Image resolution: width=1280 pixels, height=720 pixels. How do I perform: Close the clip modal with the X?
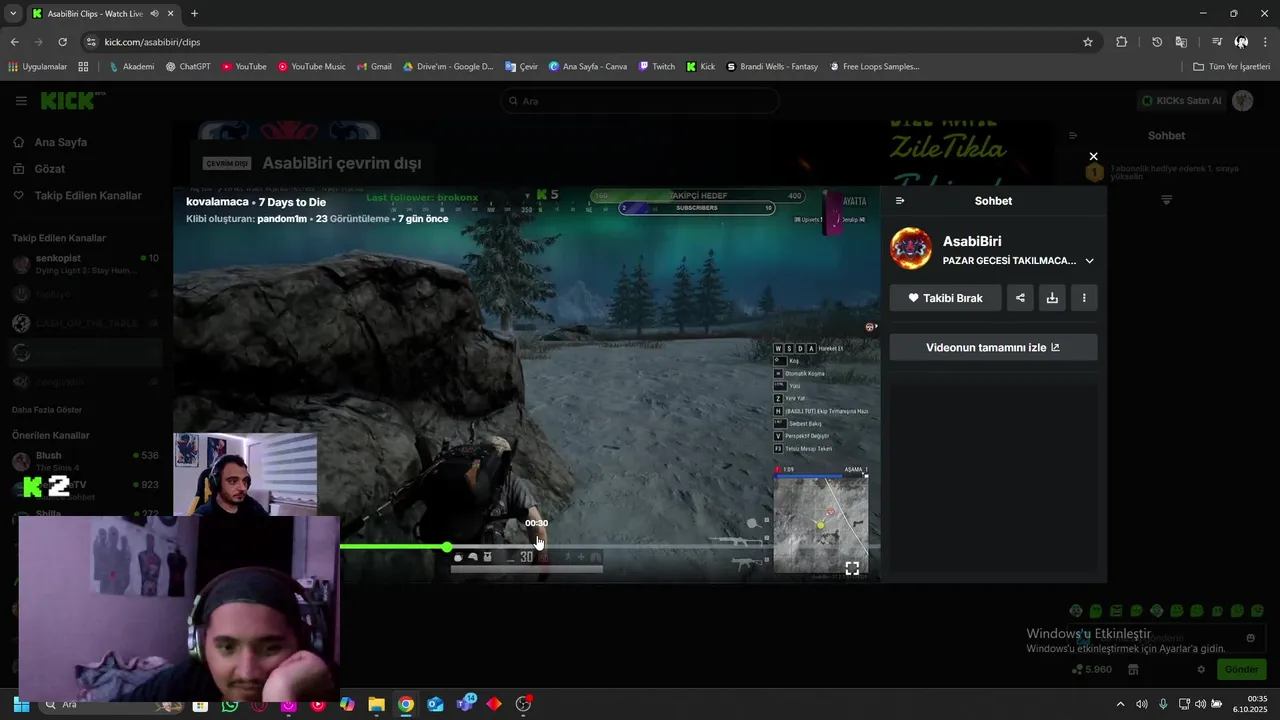pyautogui.click(x=1093, y=156)
